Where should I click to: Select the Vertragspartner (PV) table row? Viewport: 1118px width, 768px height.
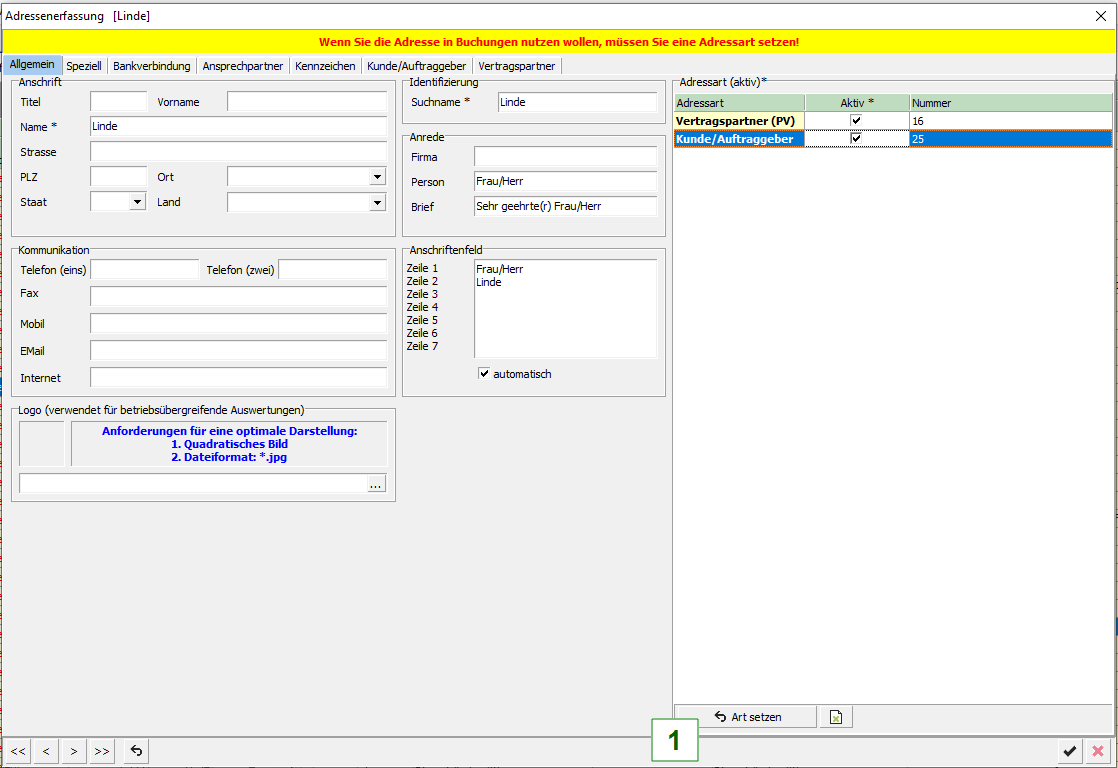coord(738,121)
